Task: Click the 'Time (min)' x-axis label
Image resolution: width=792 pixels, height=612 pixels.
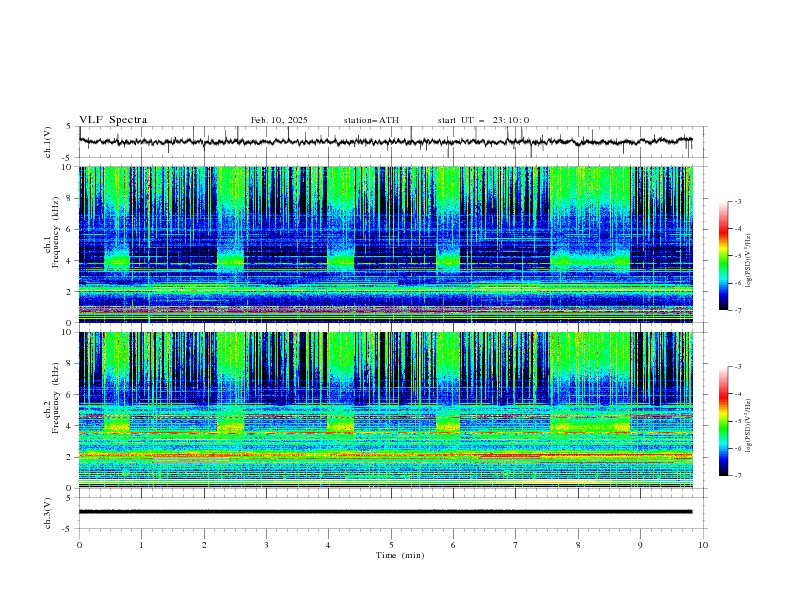Action: click(400, 555)
